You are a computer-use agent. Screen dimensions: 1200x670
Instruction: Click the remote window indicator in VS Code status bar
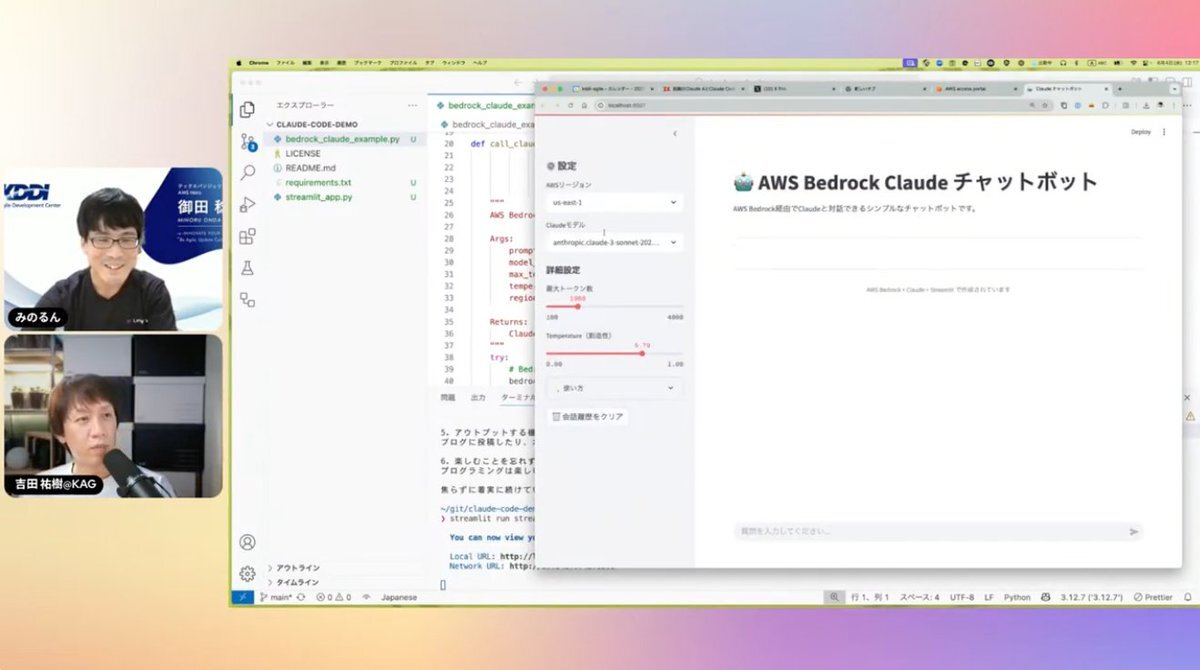(x=242, y=597)
